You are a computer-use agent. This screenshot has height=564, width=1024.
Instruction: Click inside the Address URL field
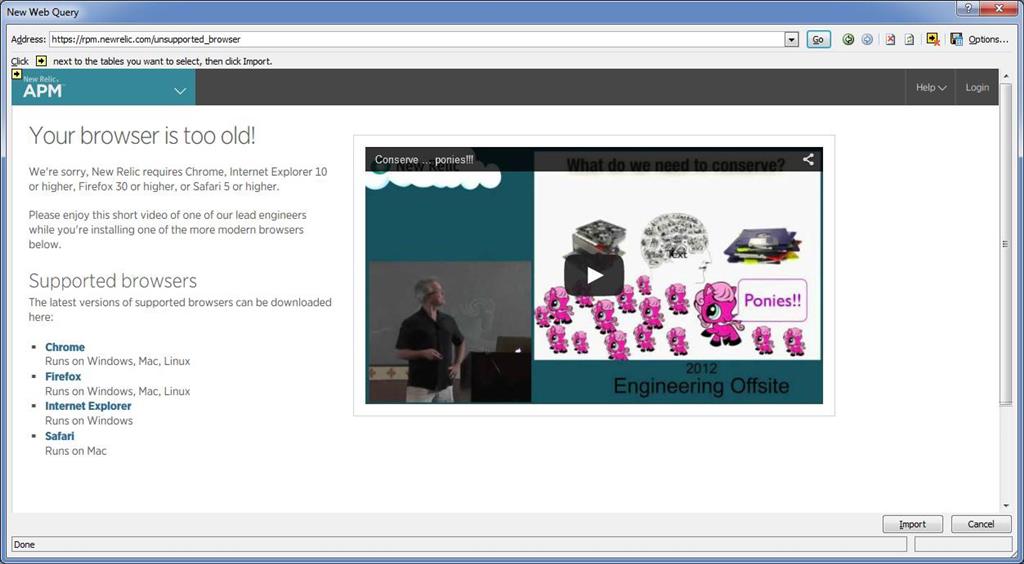click(x=417, y=40)
